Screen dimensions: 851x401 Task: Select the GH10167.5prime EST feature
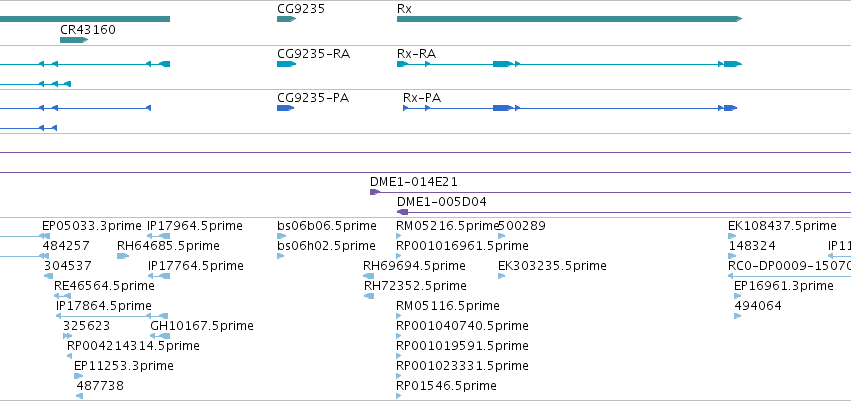[x=160, y=336]
